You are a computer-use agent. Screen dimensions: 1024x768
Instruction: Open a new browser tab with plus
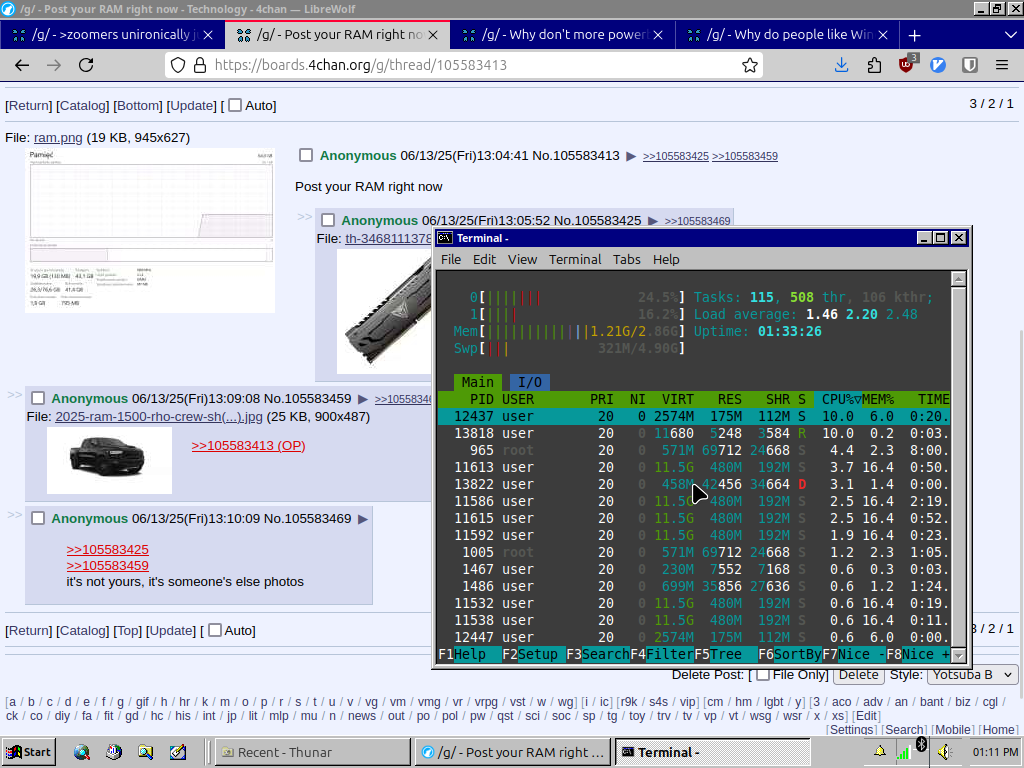click(x=914, y=35)
